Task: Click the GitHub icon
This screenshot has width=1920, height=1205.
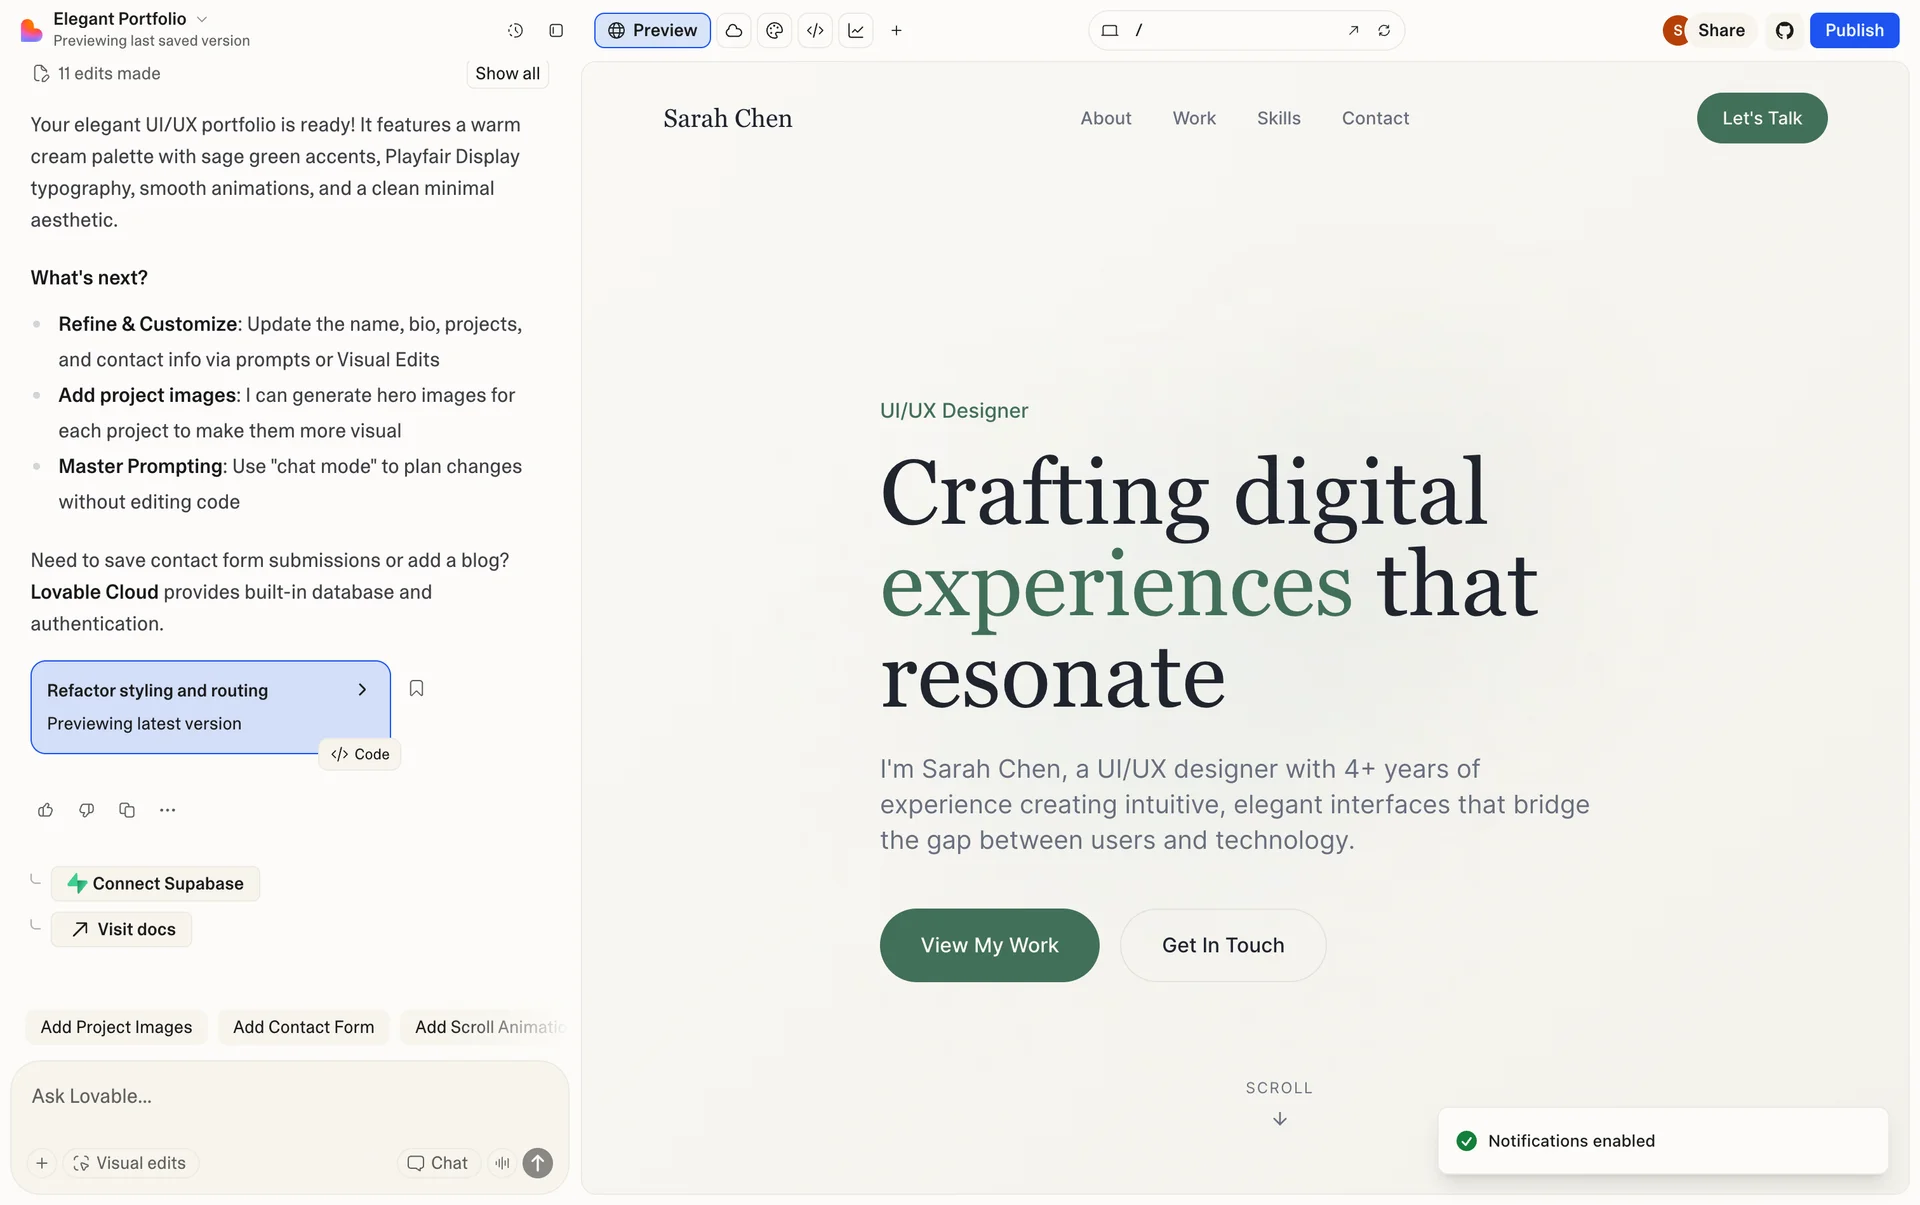Action: click(1784, 31)
